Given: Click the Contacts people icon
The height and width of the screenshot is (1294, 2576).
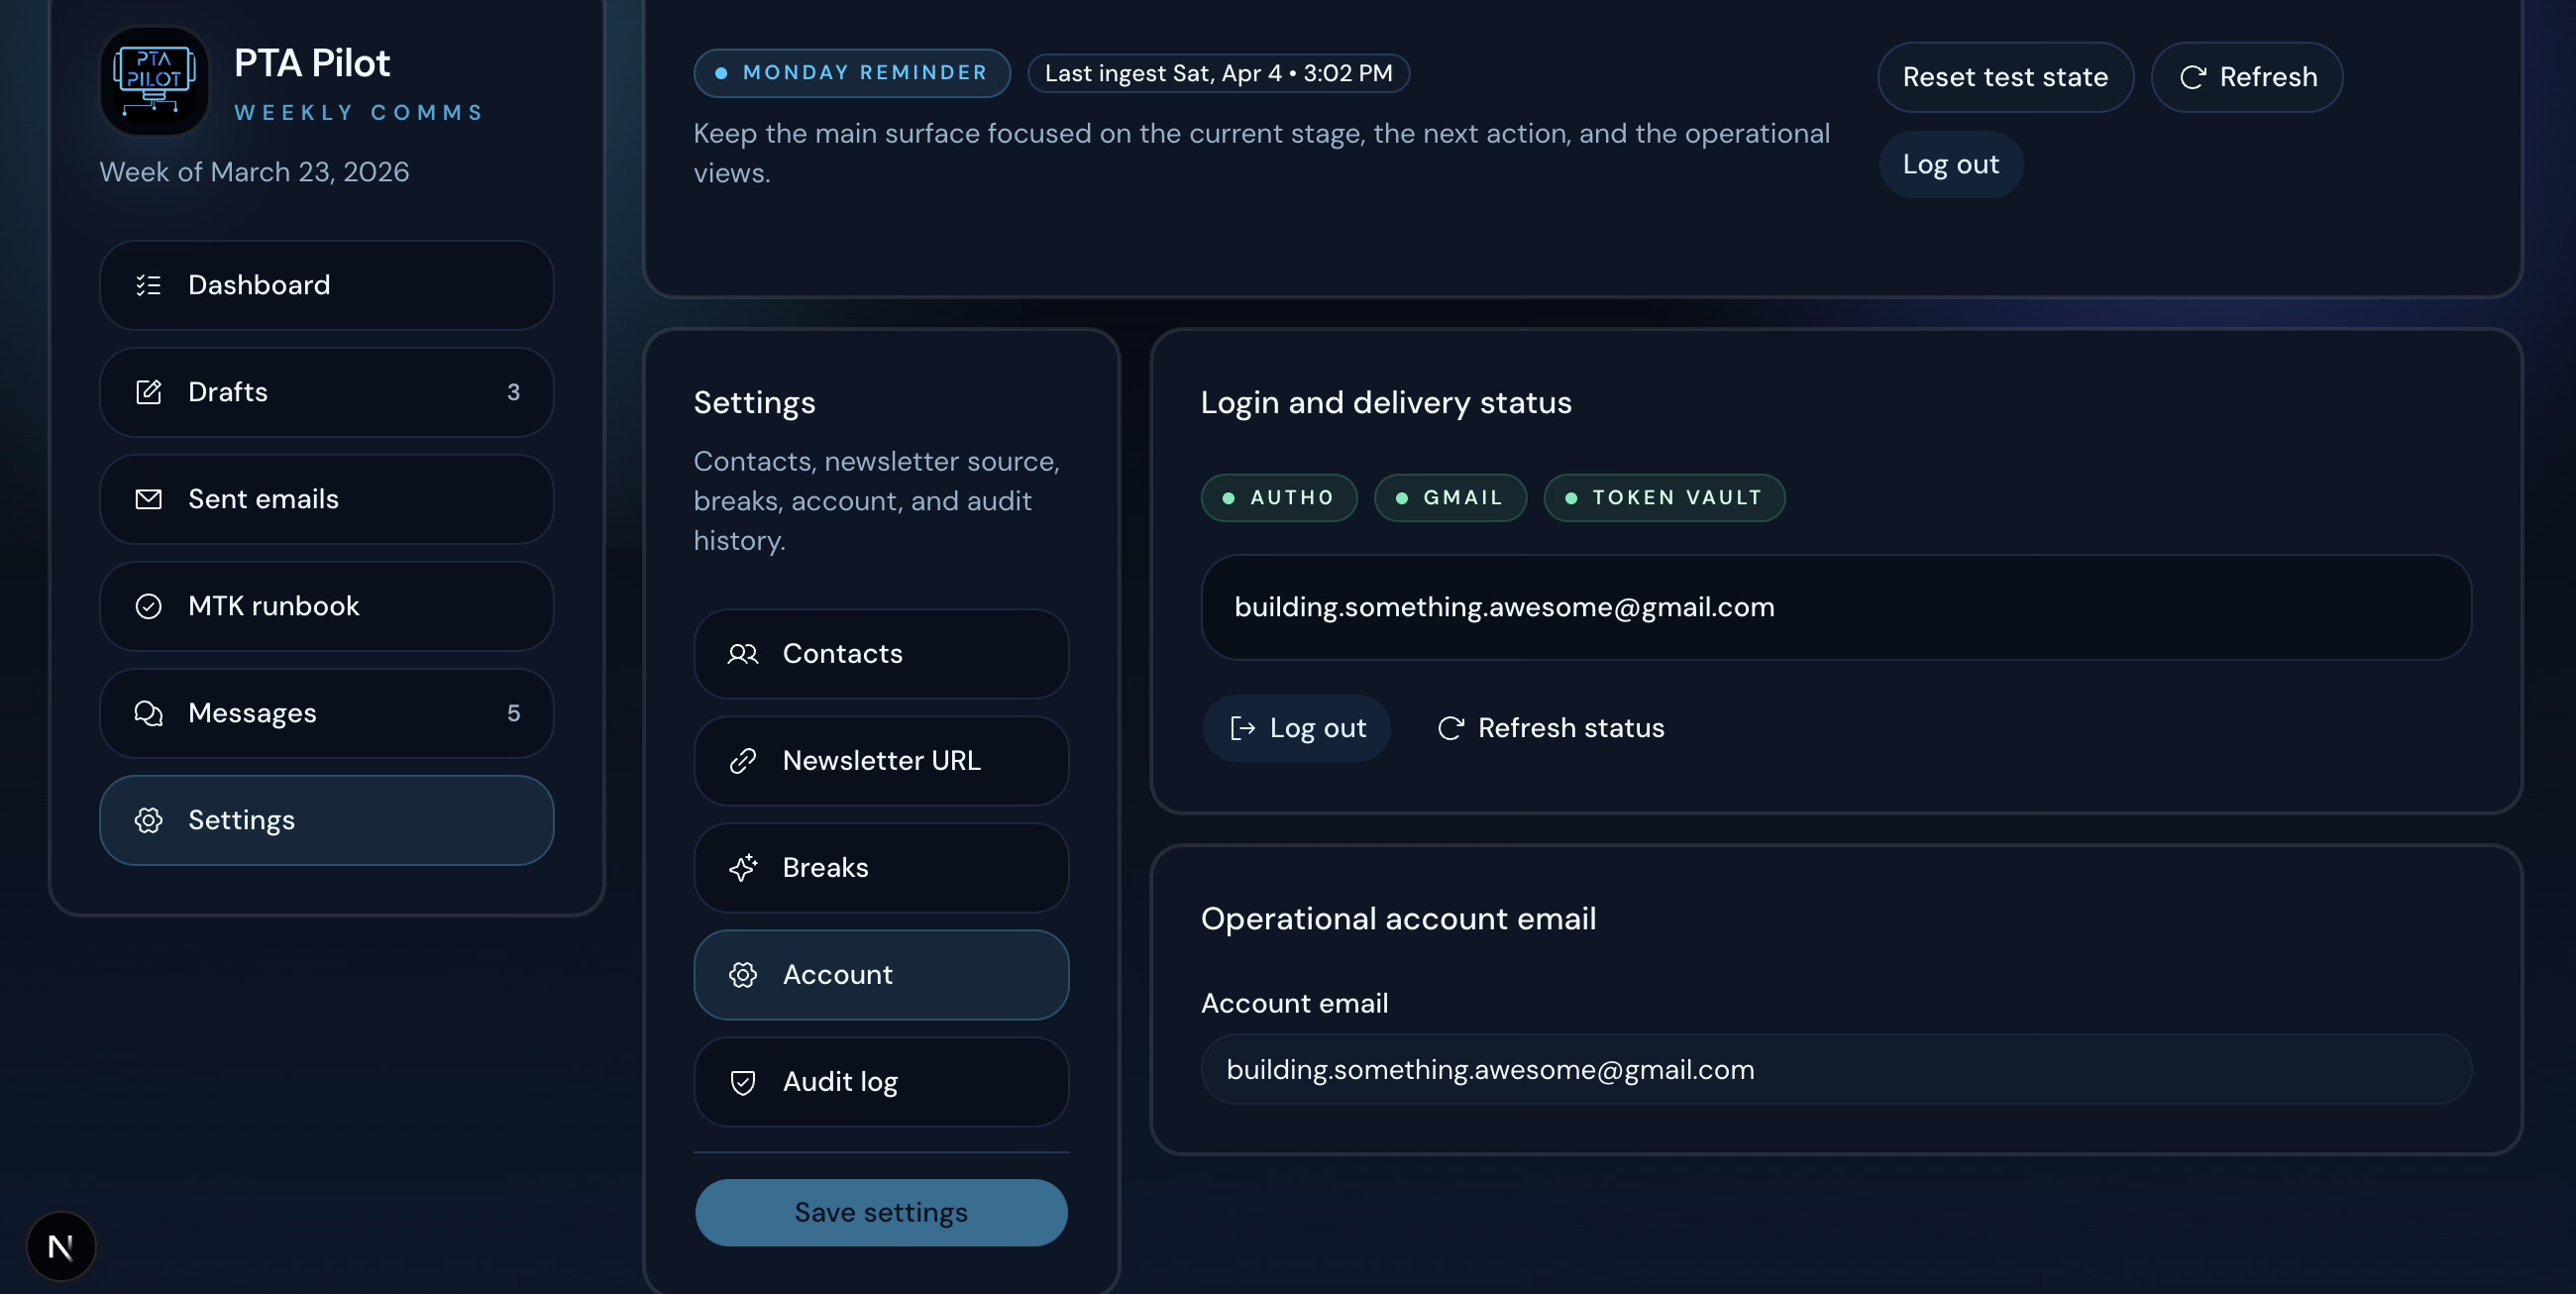Looking at the screenshot, I should coord(742,654).
